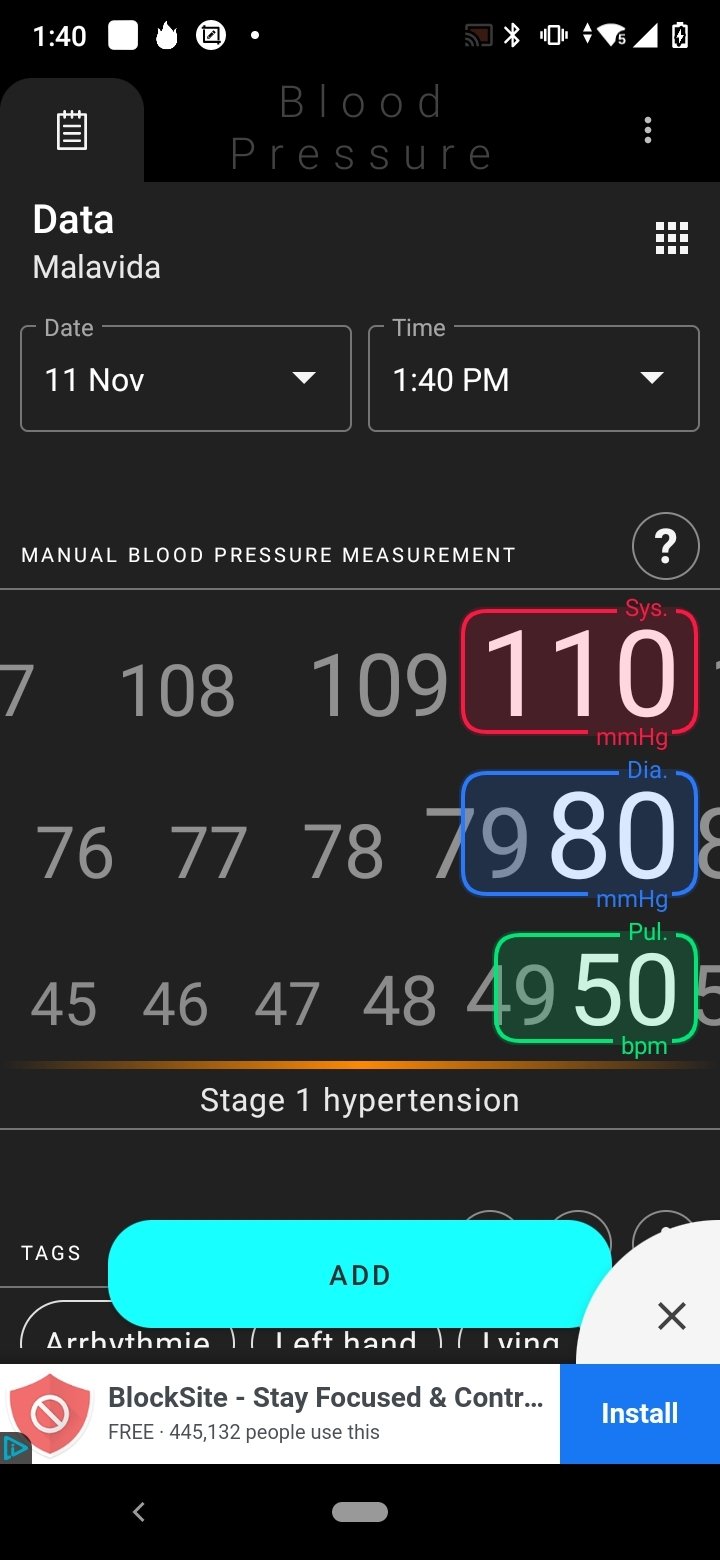Screen dimensions: 720x1560
Task: Open the notepad data tab icon
Action: click(71, 131)
